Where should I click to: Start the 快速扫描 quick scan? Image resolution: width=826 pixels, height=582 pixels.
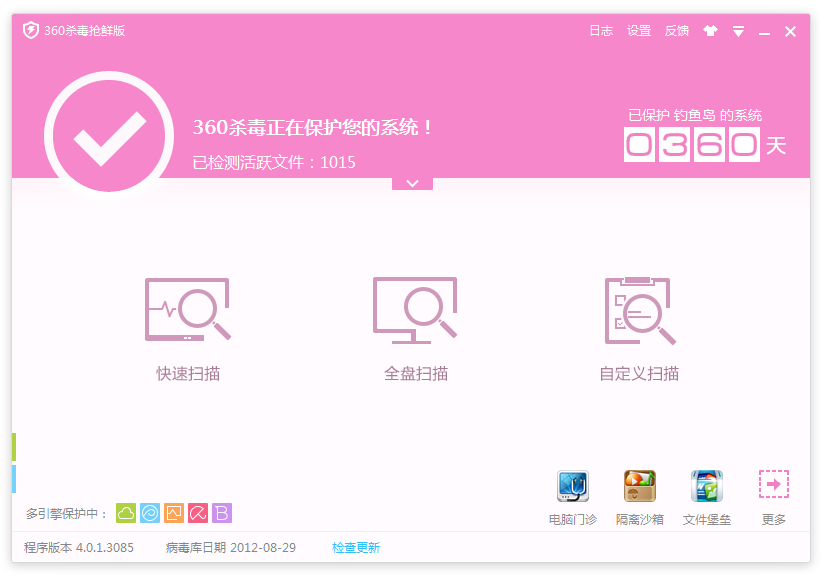coord(188,328)
